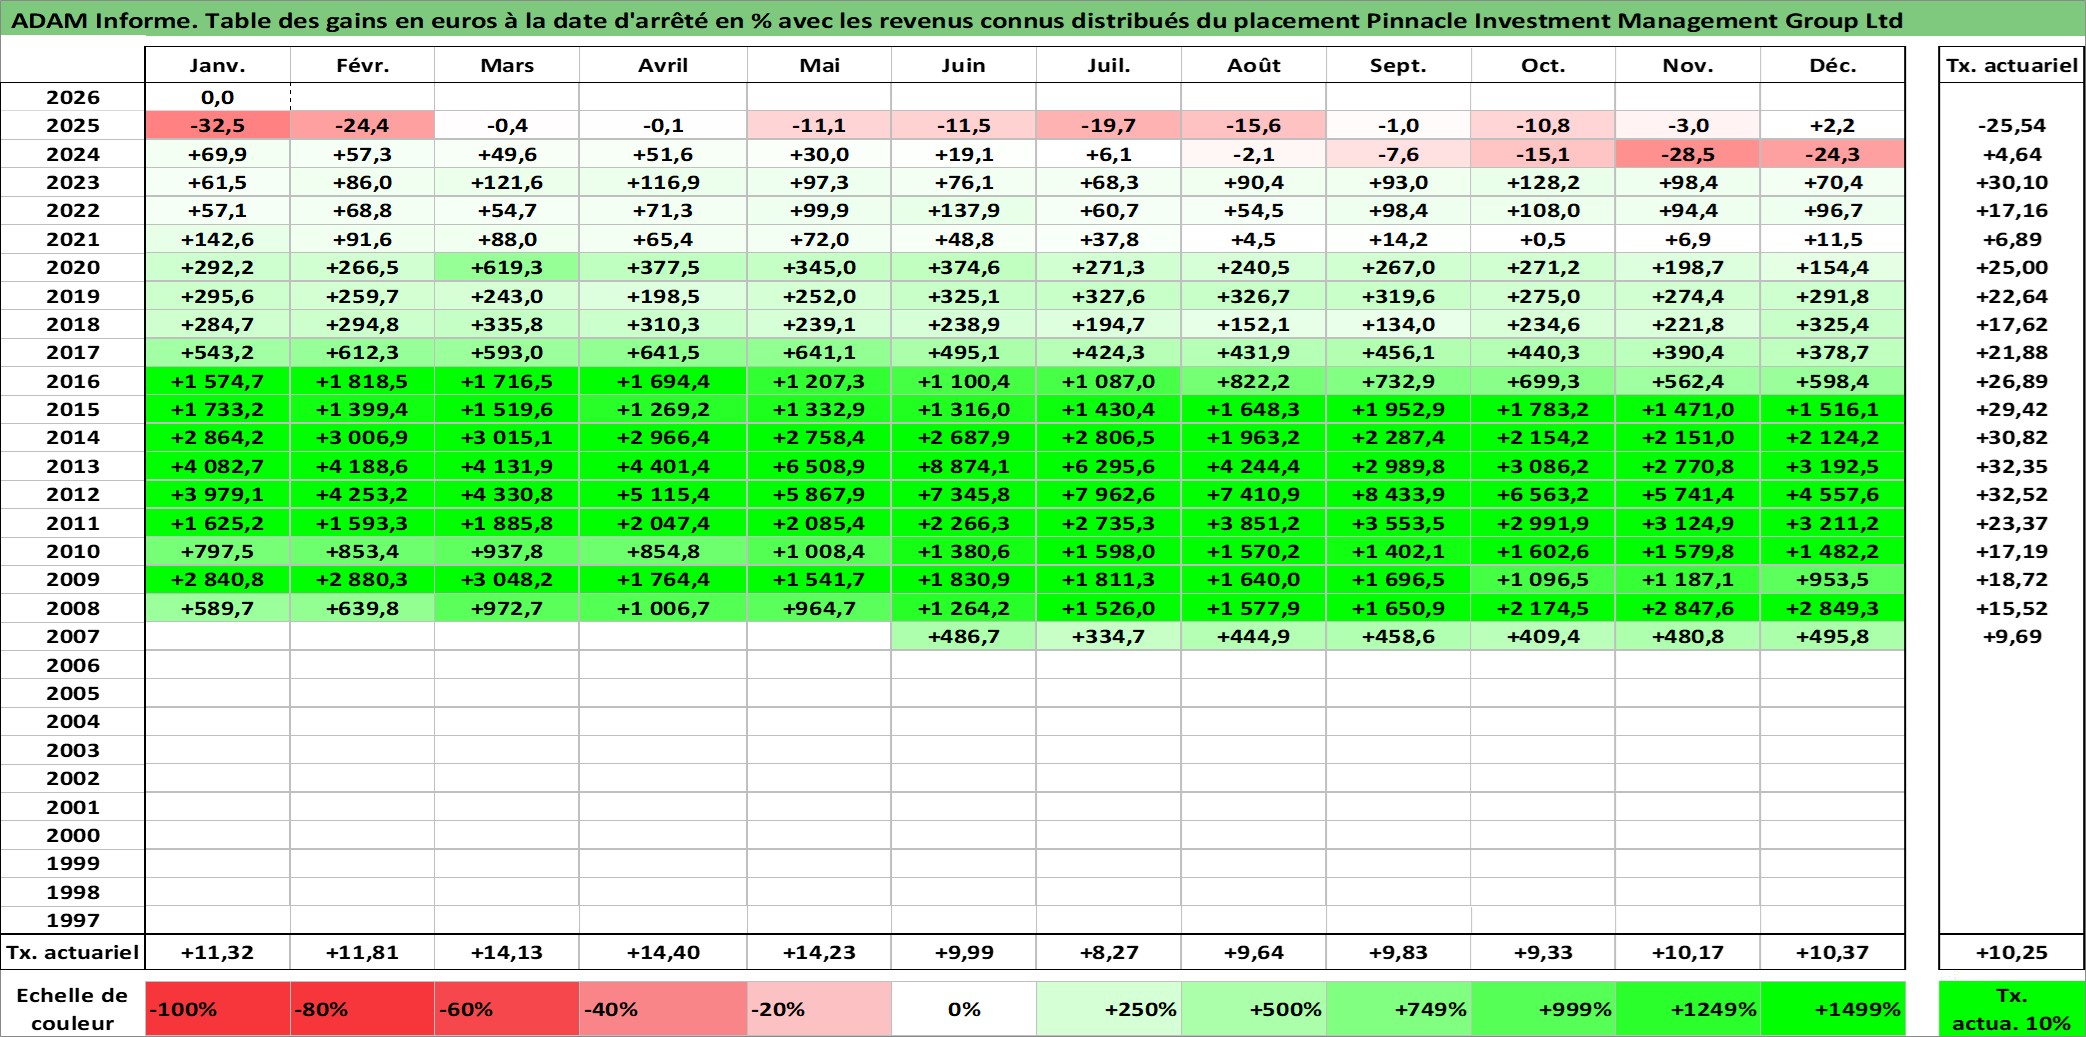Select the 2013 row label
Image resolution: width=2086 pixels, height=1037 pixels.
[73, 466]
